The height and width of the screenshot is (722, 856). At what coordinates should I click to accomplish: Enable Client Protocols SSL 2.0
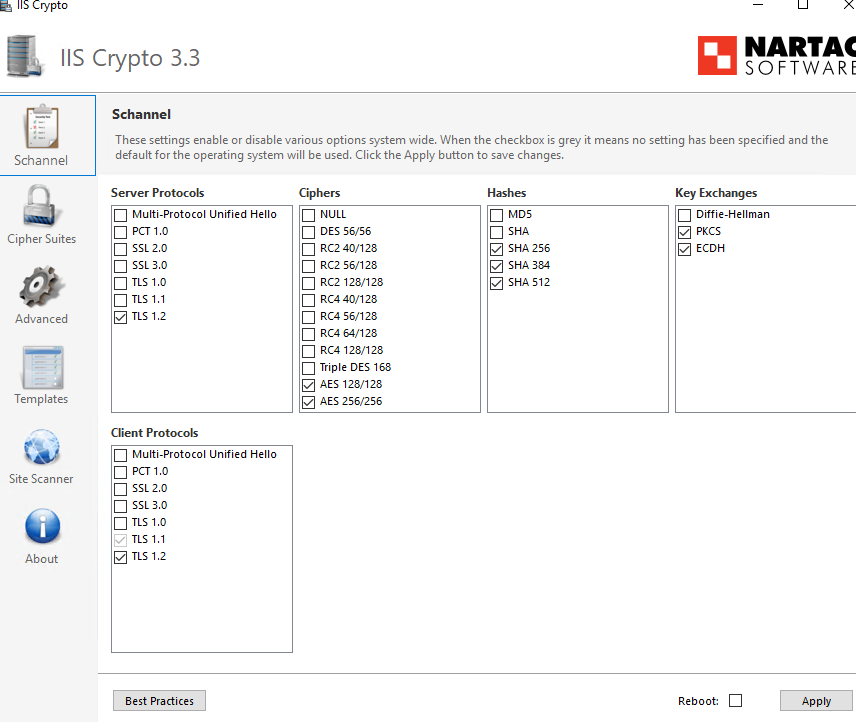pos(121,489)
